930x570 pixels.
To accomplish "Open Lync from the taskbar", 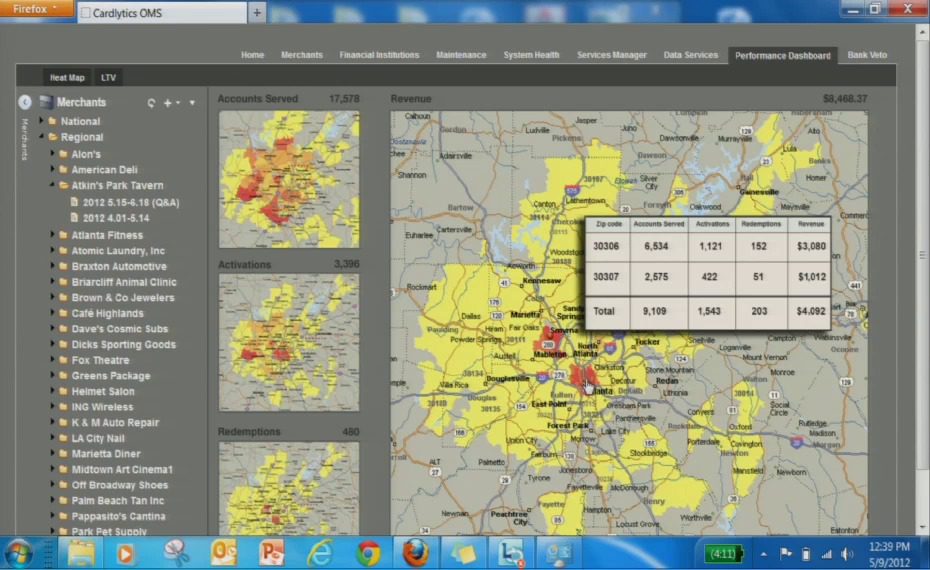I will [511, 554].
